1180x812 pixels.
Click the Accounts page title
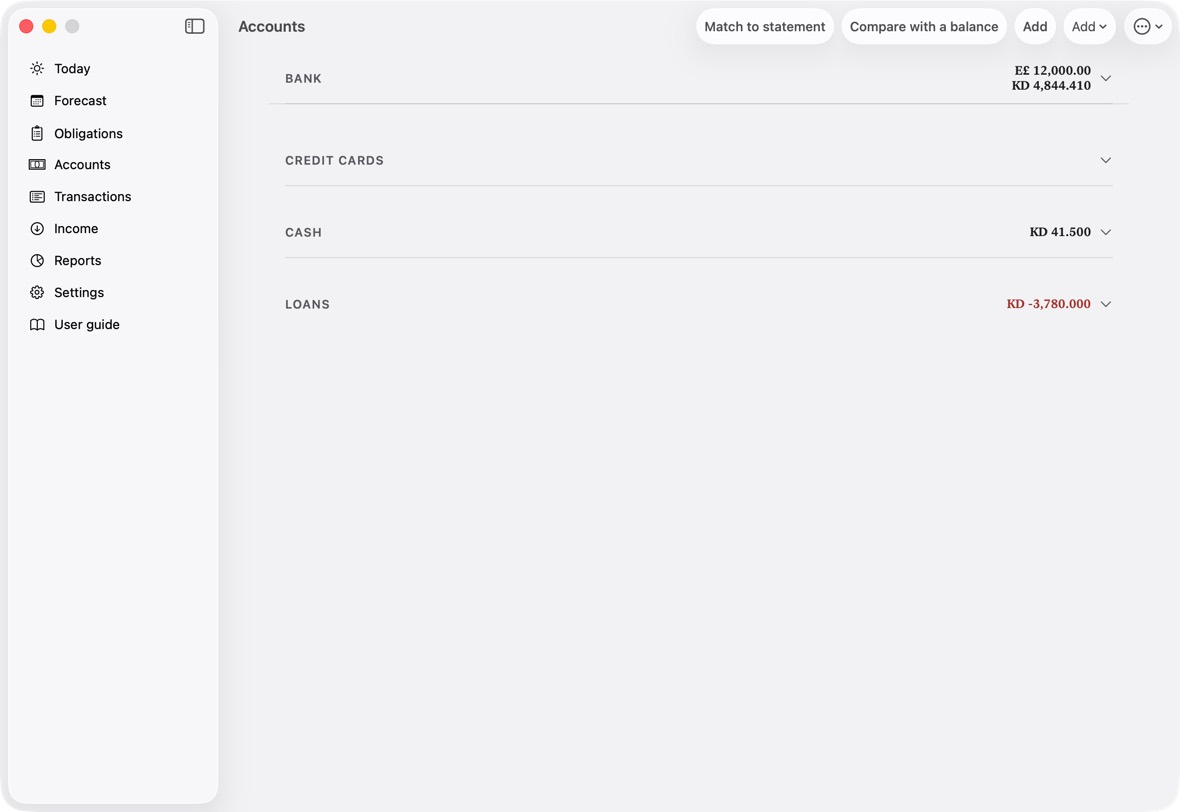272,26
